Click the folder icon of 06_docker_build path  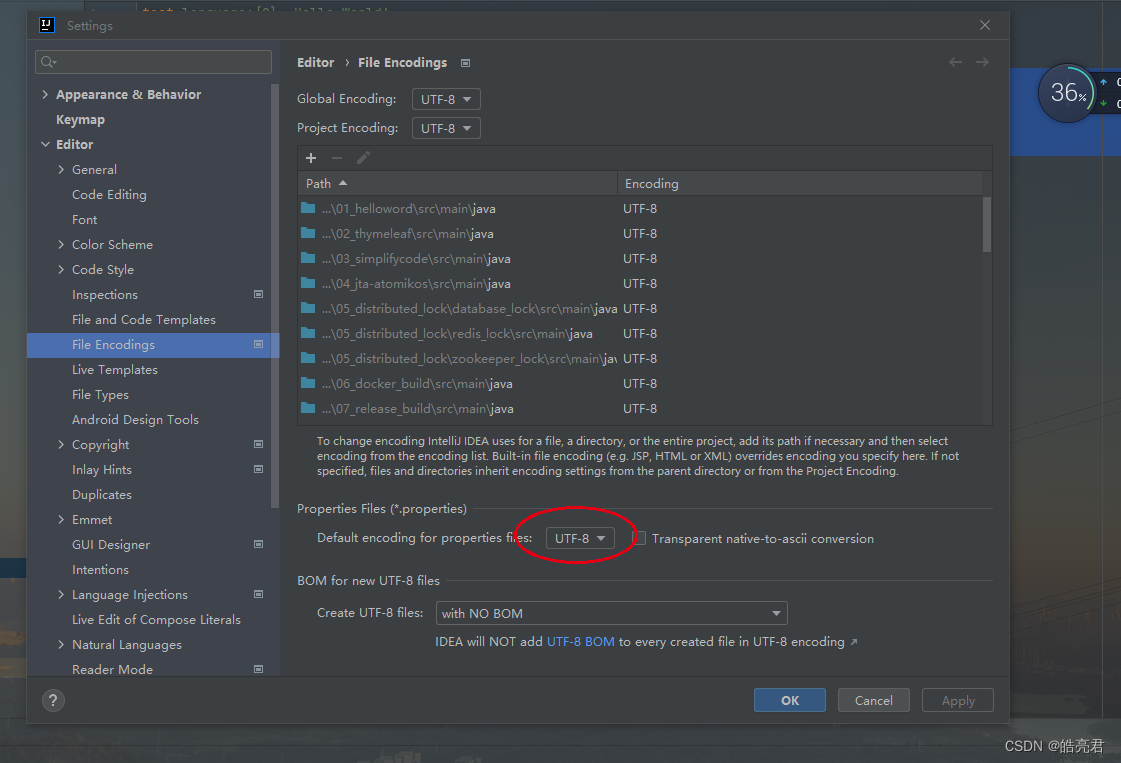coord(308,383)
